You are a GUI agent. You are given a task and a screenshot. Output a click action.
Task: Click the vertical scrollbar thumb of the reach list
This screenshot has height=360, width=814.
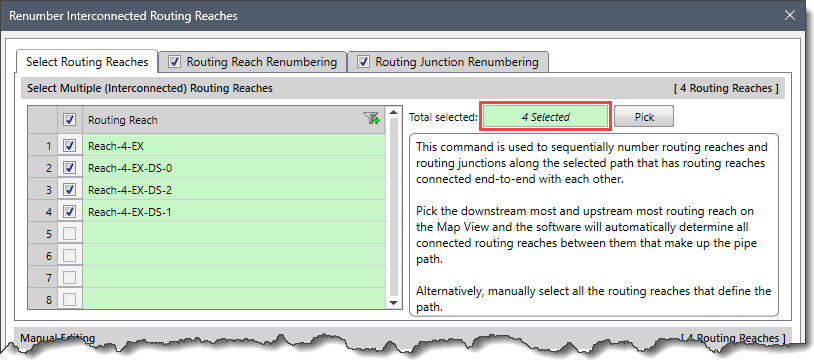click(393, 207)
